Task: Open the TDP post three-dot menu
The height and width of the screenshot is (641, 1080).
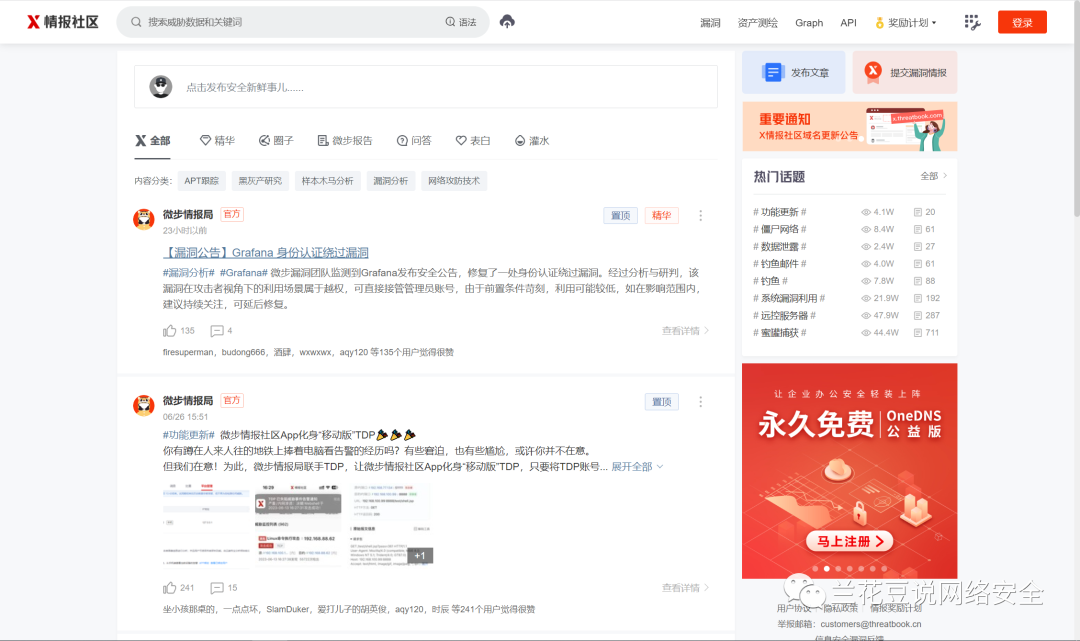Action: tap(700, 401)
